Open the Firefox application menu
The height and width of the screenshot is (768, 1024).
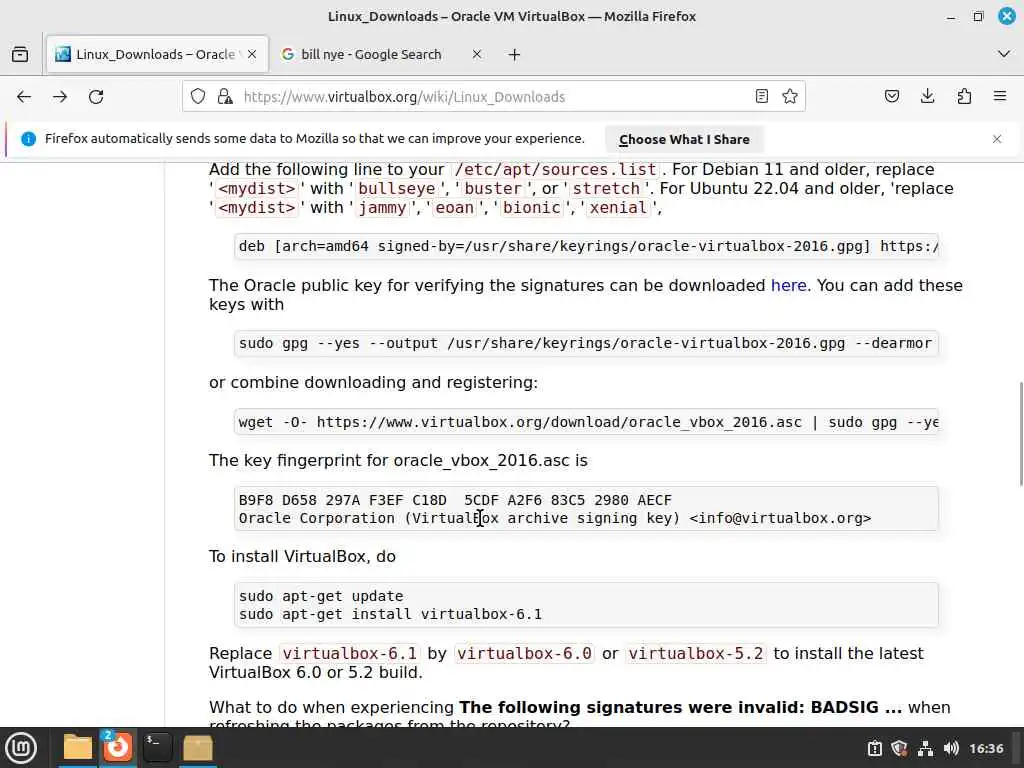coord(1000,97)
